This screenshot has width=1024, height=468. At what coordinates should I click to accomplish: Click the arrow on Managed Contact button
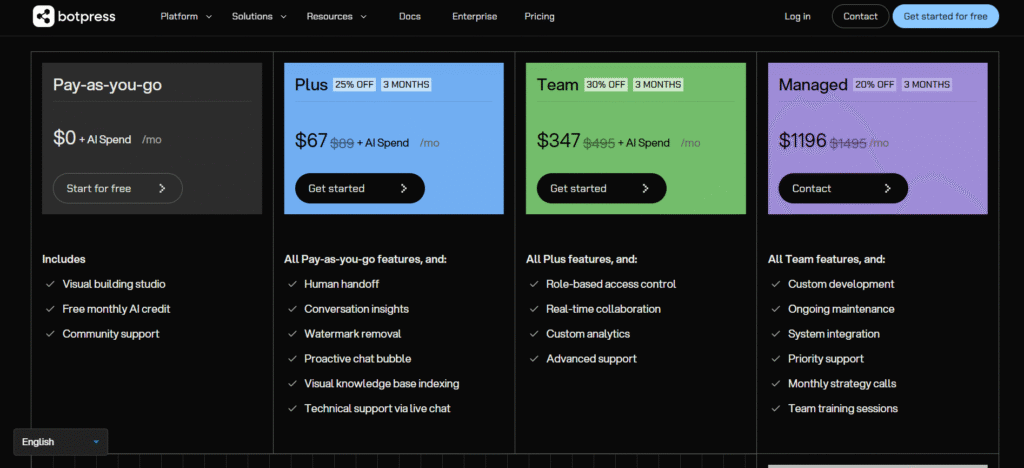click(888, 189)
